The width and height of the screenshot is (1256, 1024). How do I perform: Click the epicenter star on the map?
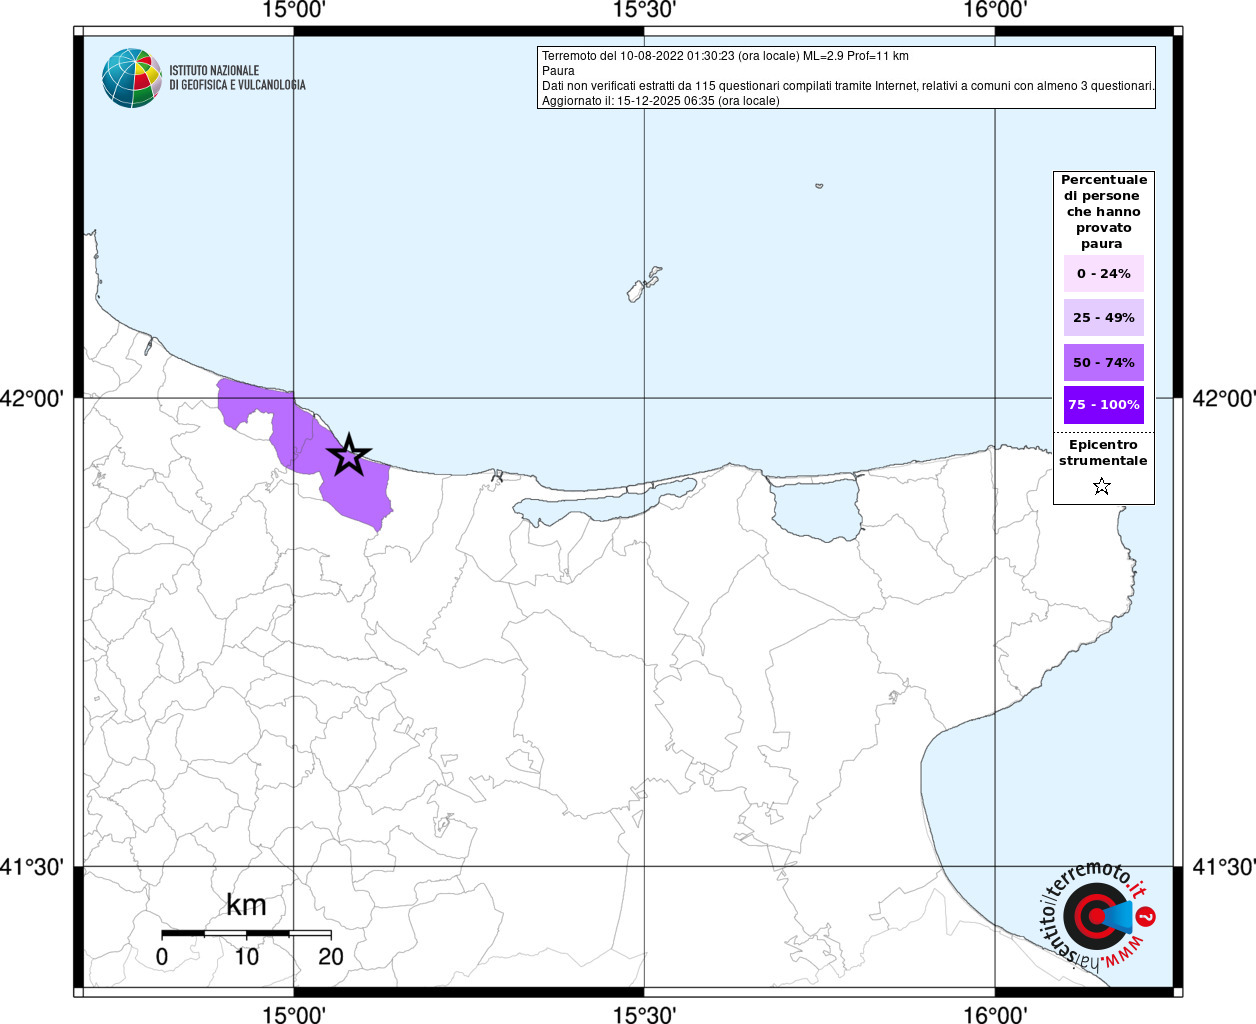(349, 455)
